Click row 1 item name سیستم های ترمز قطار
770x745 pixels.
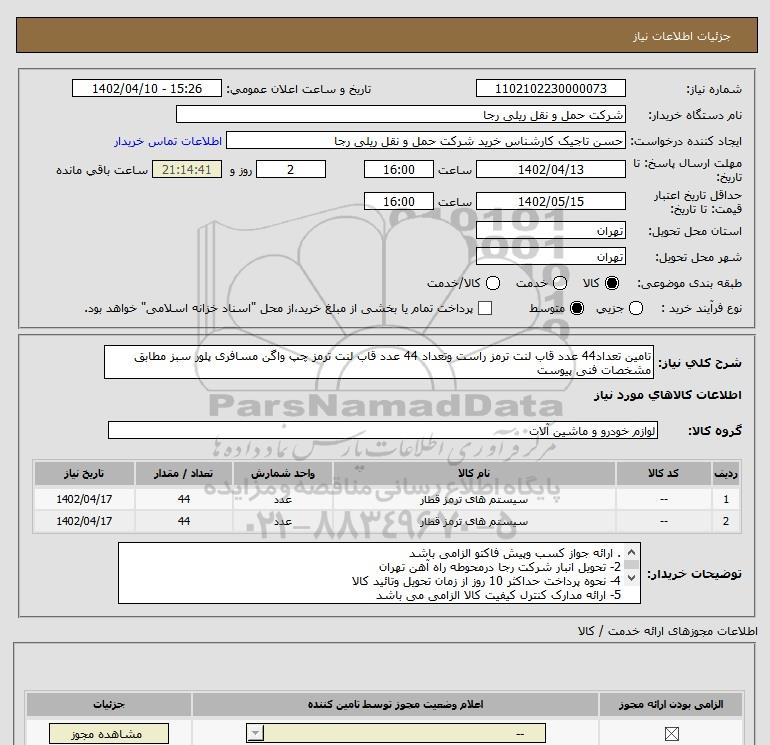point(474,500)
